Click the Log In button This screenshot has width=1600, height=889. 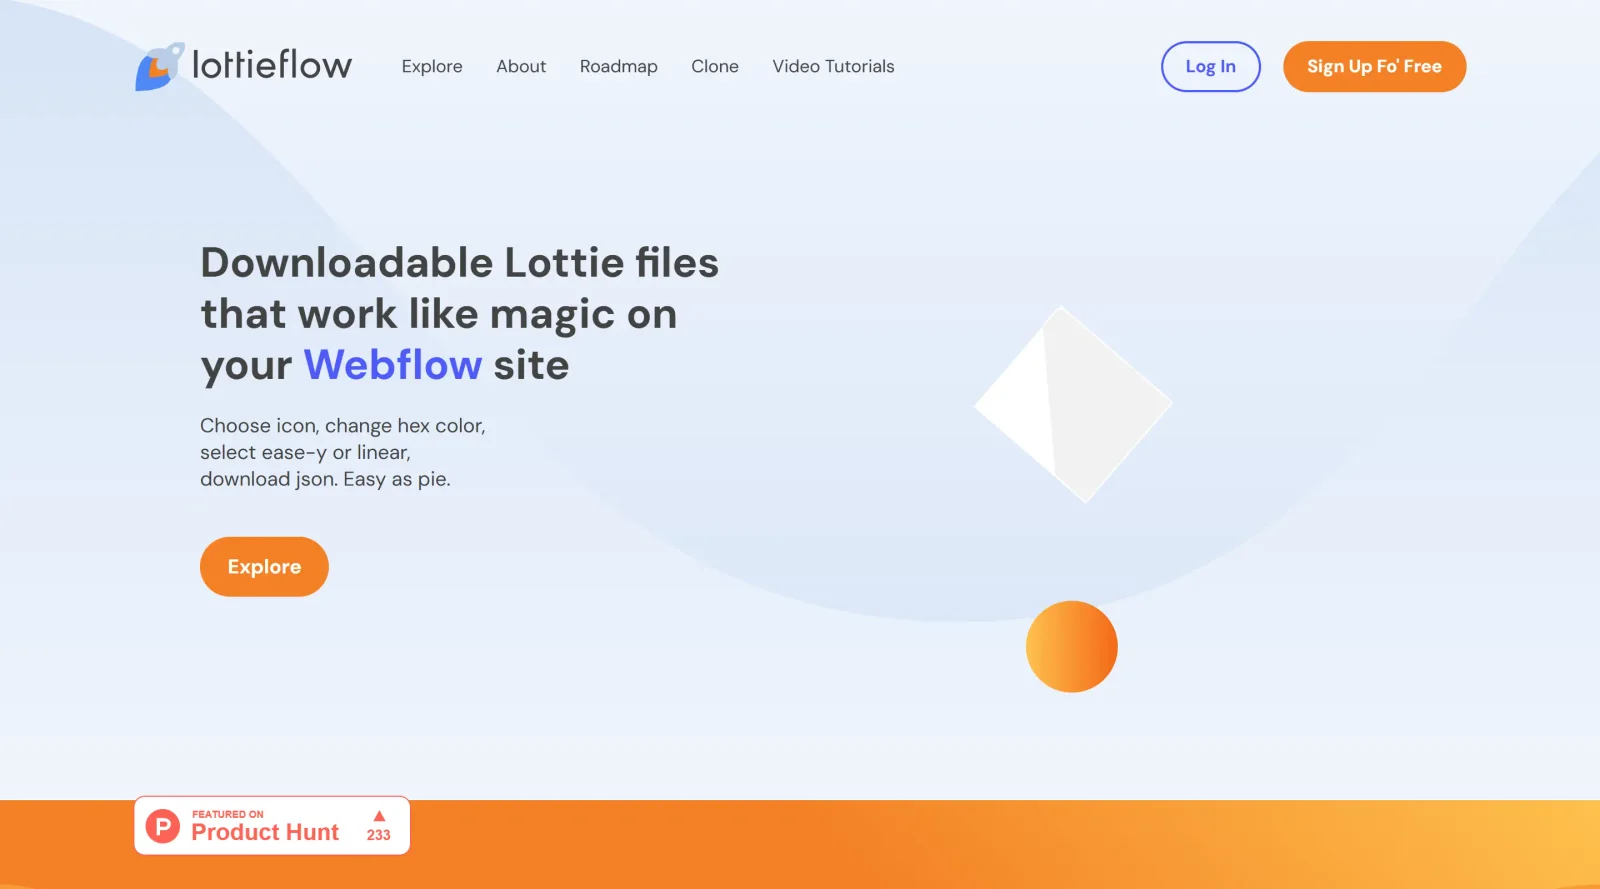pyautogui.click(x=1210, y=66)
